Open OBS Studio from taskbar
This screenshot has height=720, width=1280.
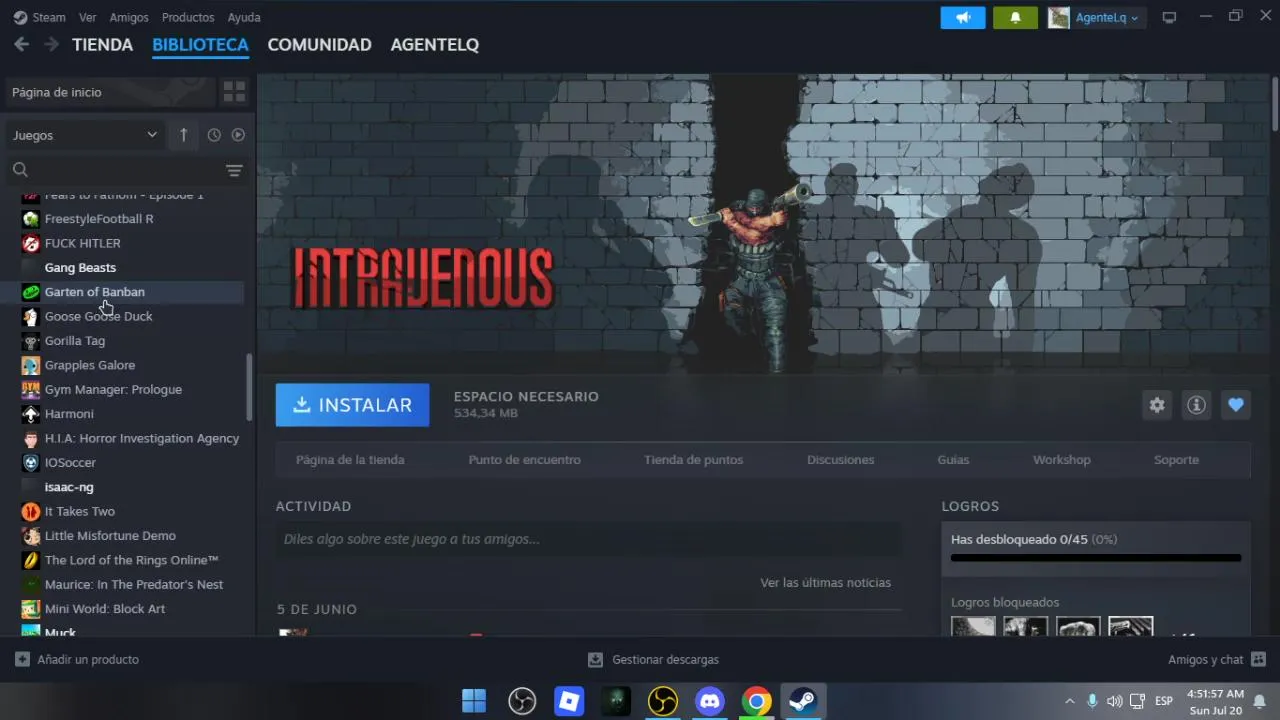click(x=522, y=701)
